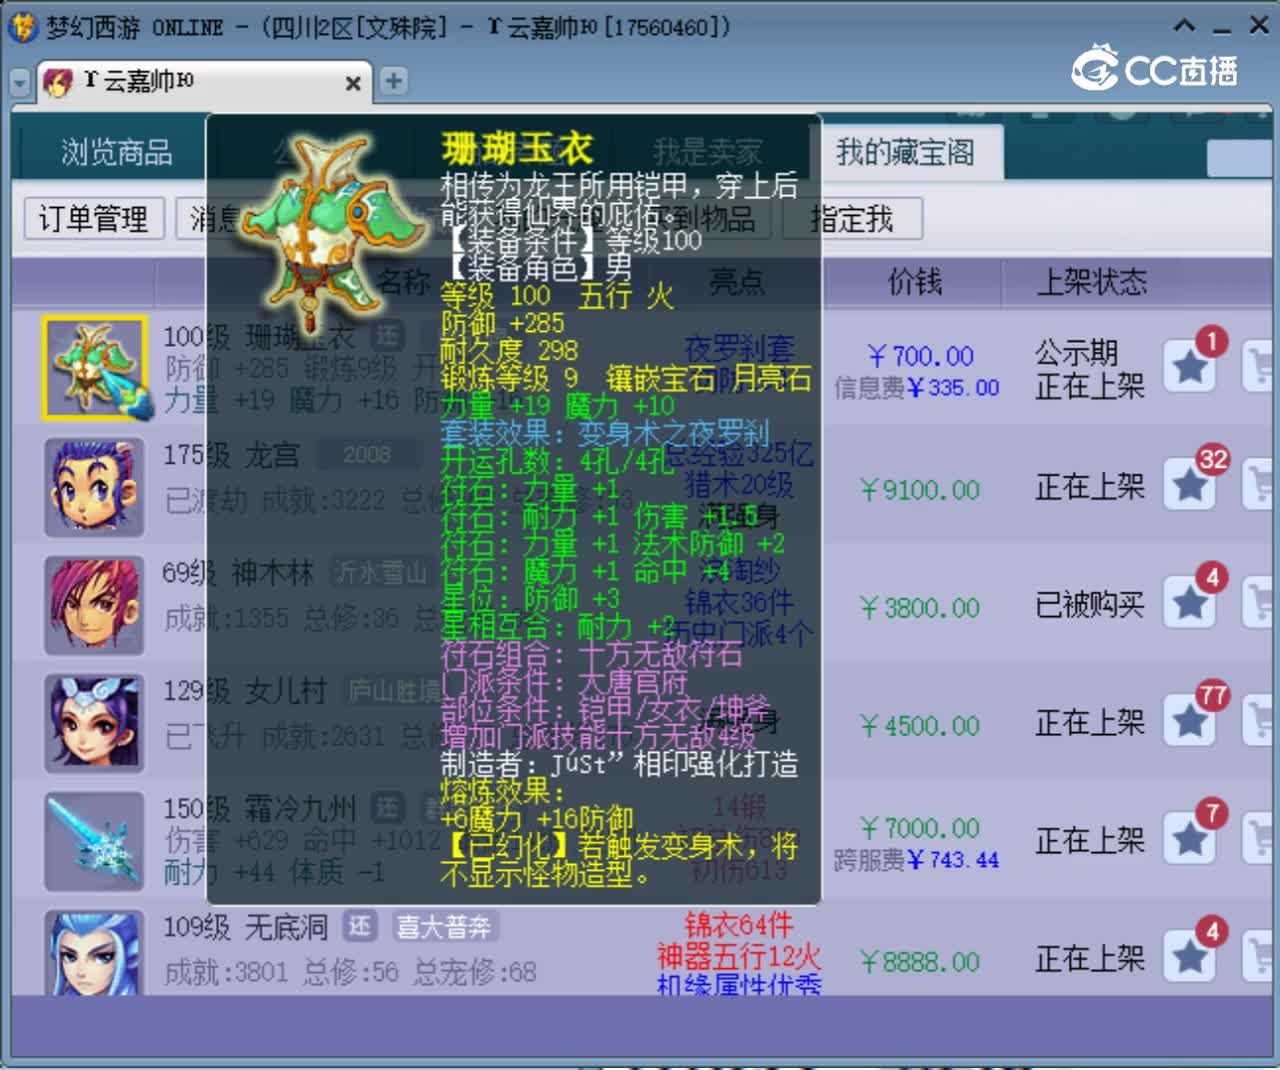
Task: Expand the tab list dropdown arrow
Action: coord(20,83)
